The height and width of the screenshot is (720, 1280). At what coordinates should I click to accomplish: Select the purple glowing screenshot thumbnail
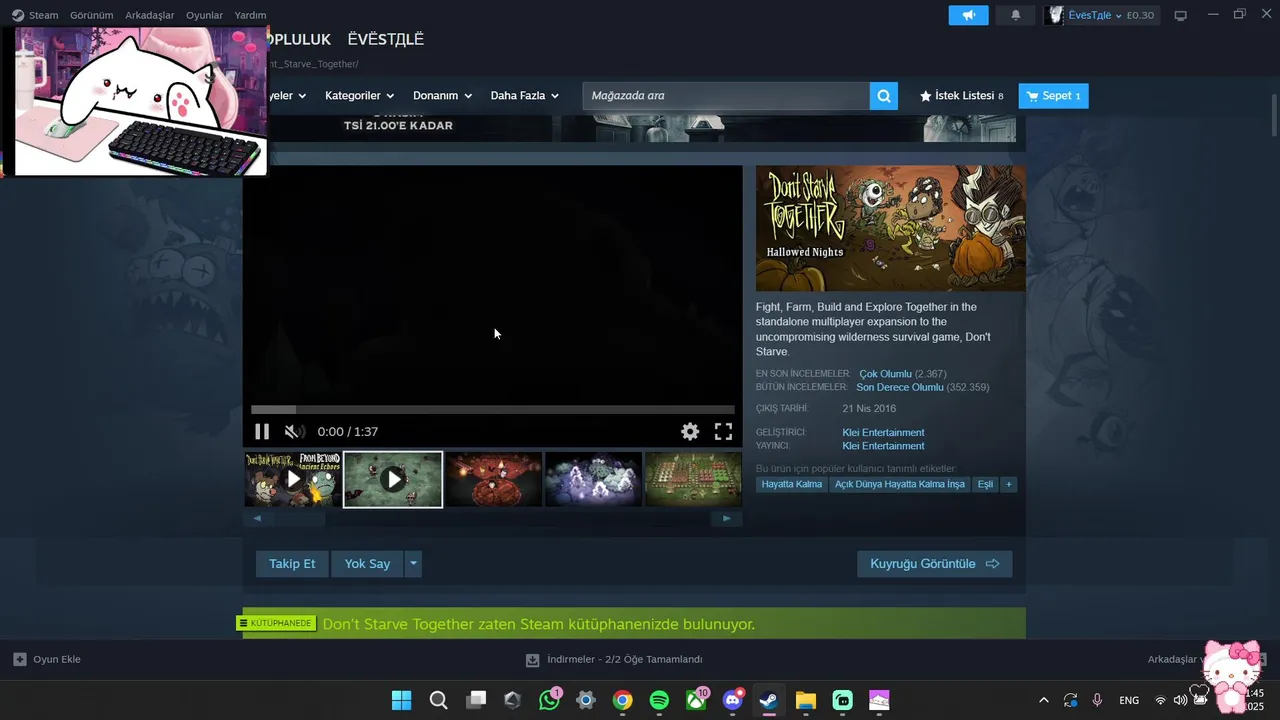[x=593, y=479]
